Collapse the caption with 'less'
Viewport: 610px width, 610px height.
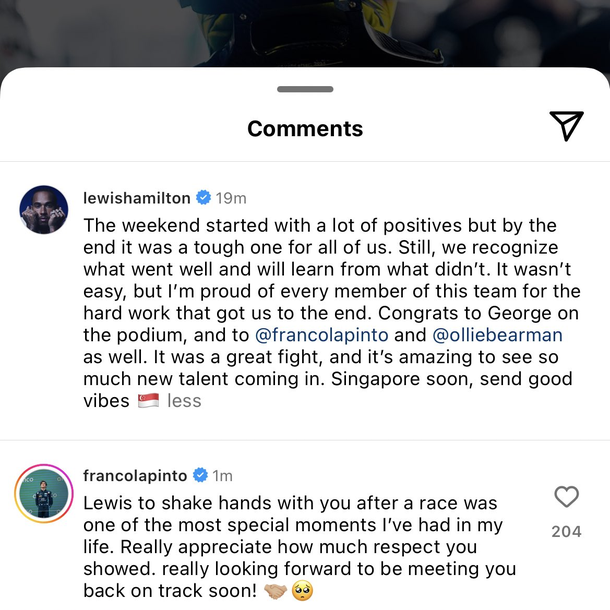click(x=184, y=401)
